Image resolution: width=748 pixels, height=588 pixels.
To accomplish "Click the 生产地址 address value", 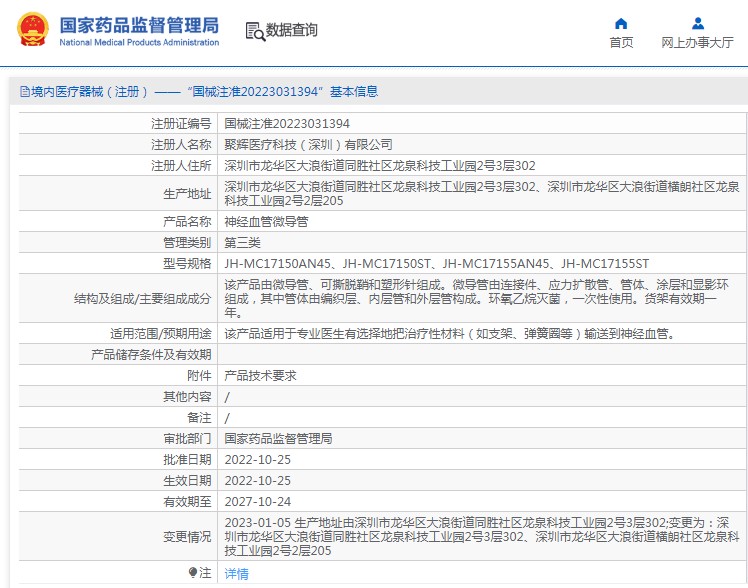I will pos(482,194).
